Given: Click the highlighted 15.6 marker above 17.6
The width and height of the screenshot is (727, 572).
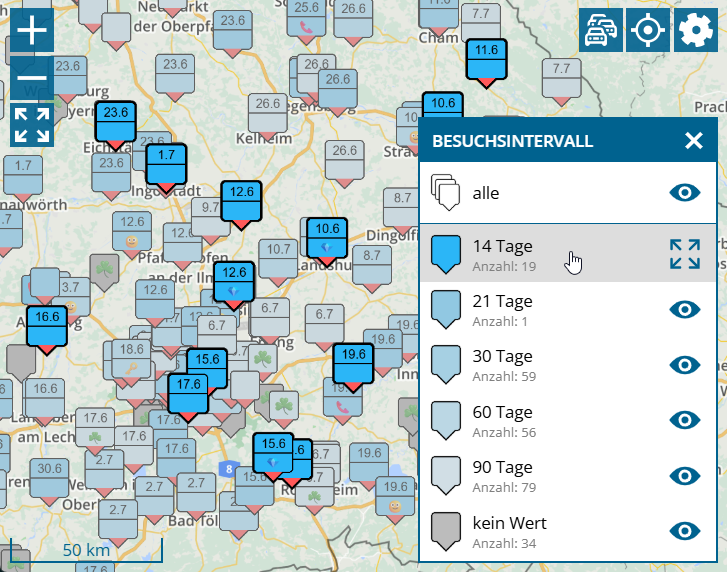Looking at the screenshot, I should tap(207, 366).
